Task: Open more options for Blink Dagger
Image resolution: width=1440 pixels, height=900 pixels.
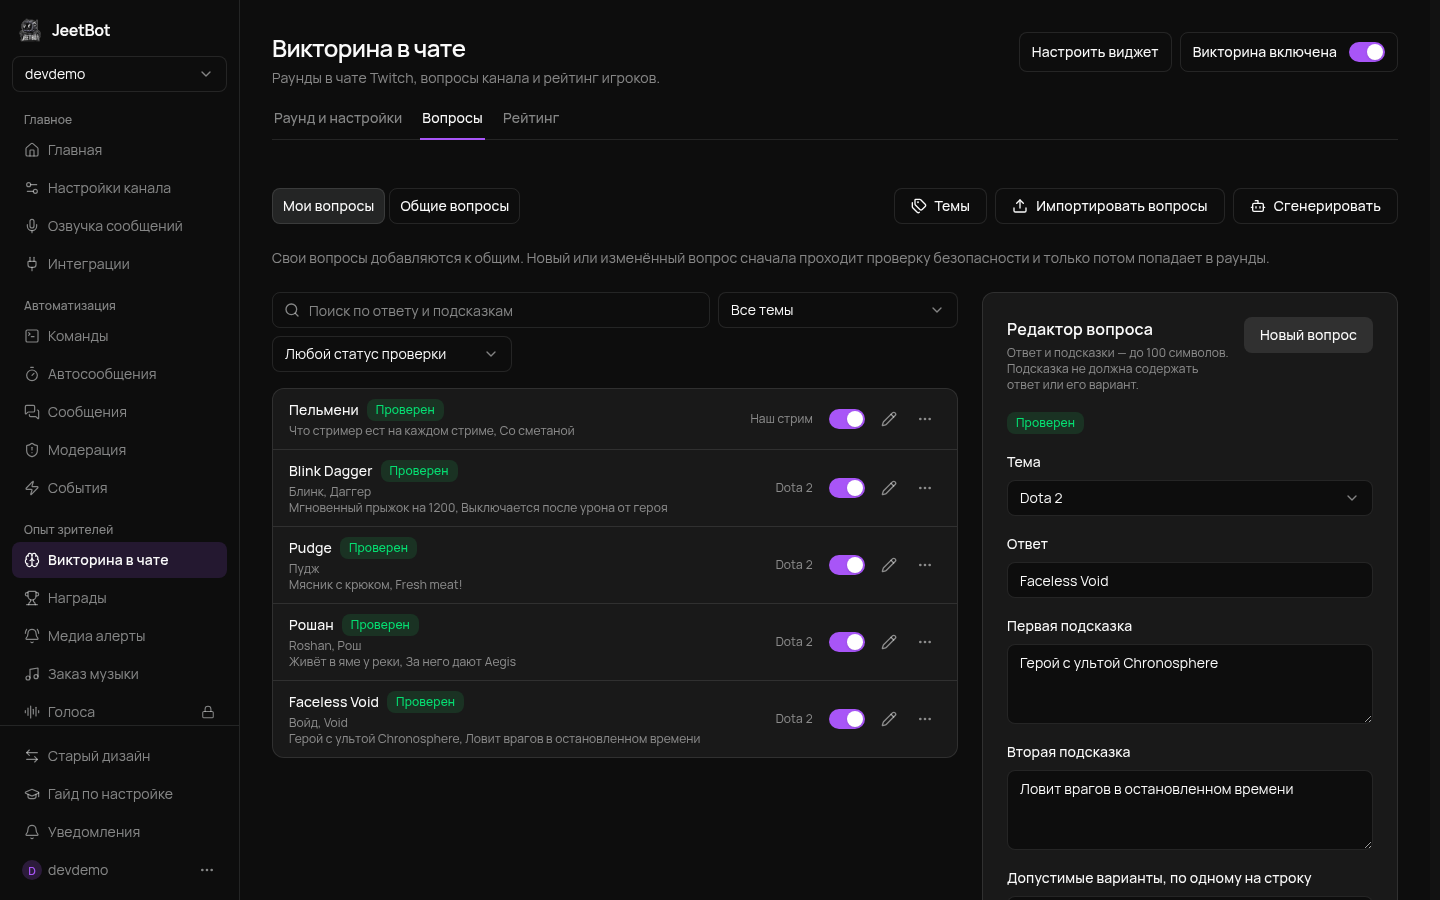Action: 925,488
